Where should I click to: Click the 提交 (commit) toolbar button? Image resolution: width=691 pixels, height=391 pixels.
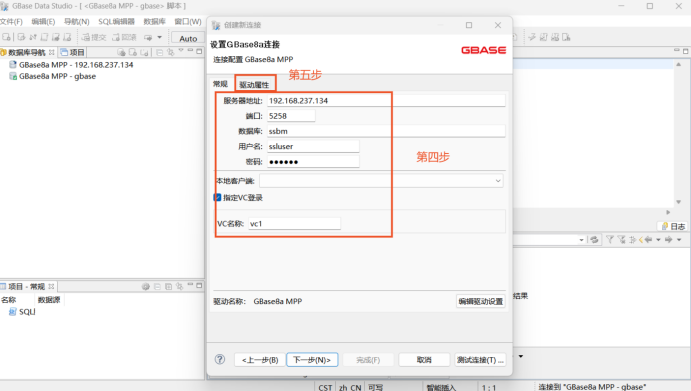pos(94,37)
